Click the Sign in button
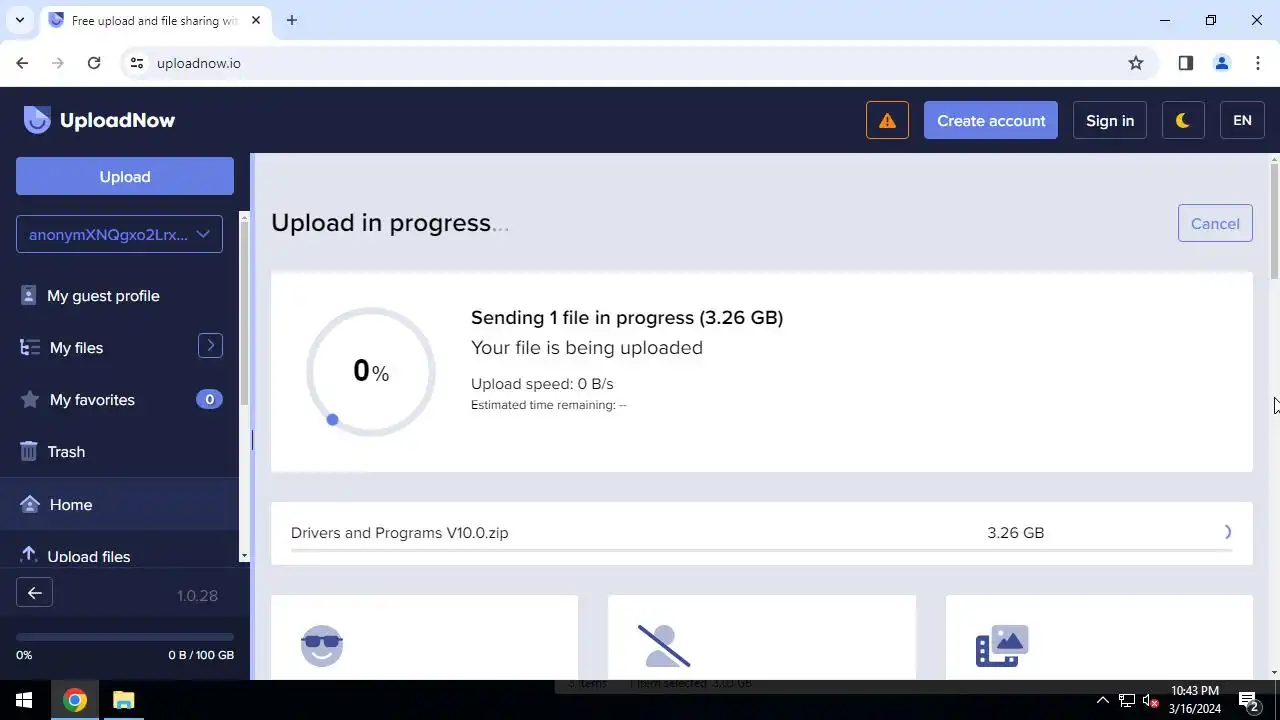The height and width of the screenshot is (720, 1280). [x=1110, y=120]
